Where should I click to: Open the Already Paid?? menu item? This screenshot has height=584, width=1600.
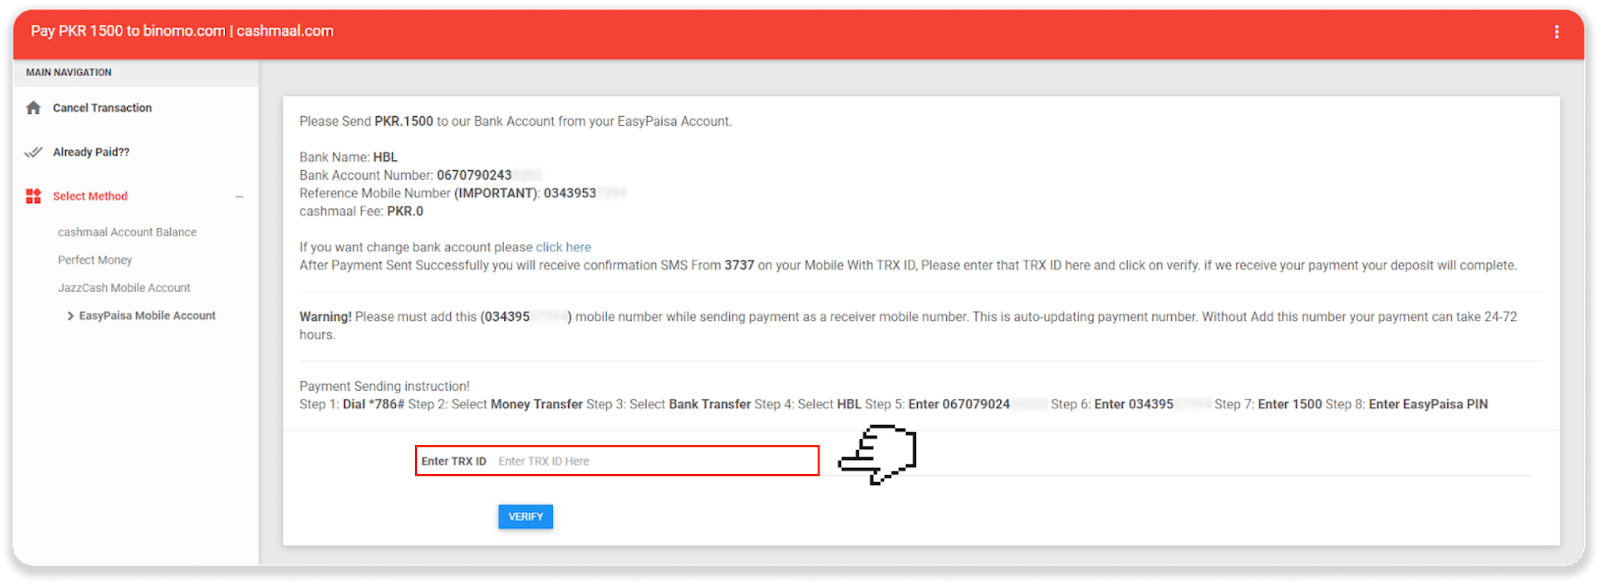91,152
